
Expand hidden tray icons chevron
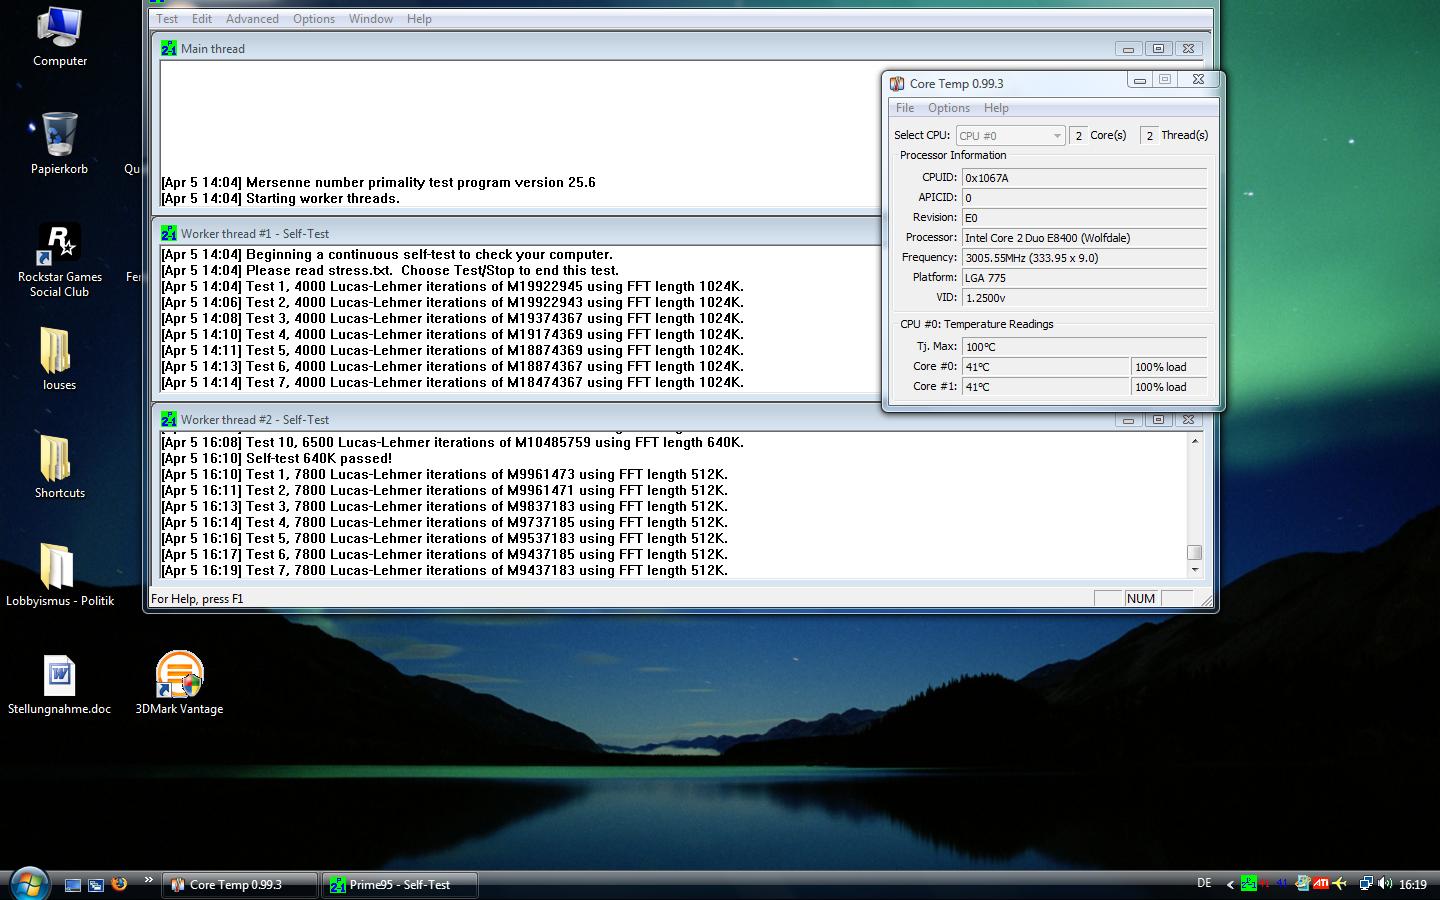pos(1230,884)
